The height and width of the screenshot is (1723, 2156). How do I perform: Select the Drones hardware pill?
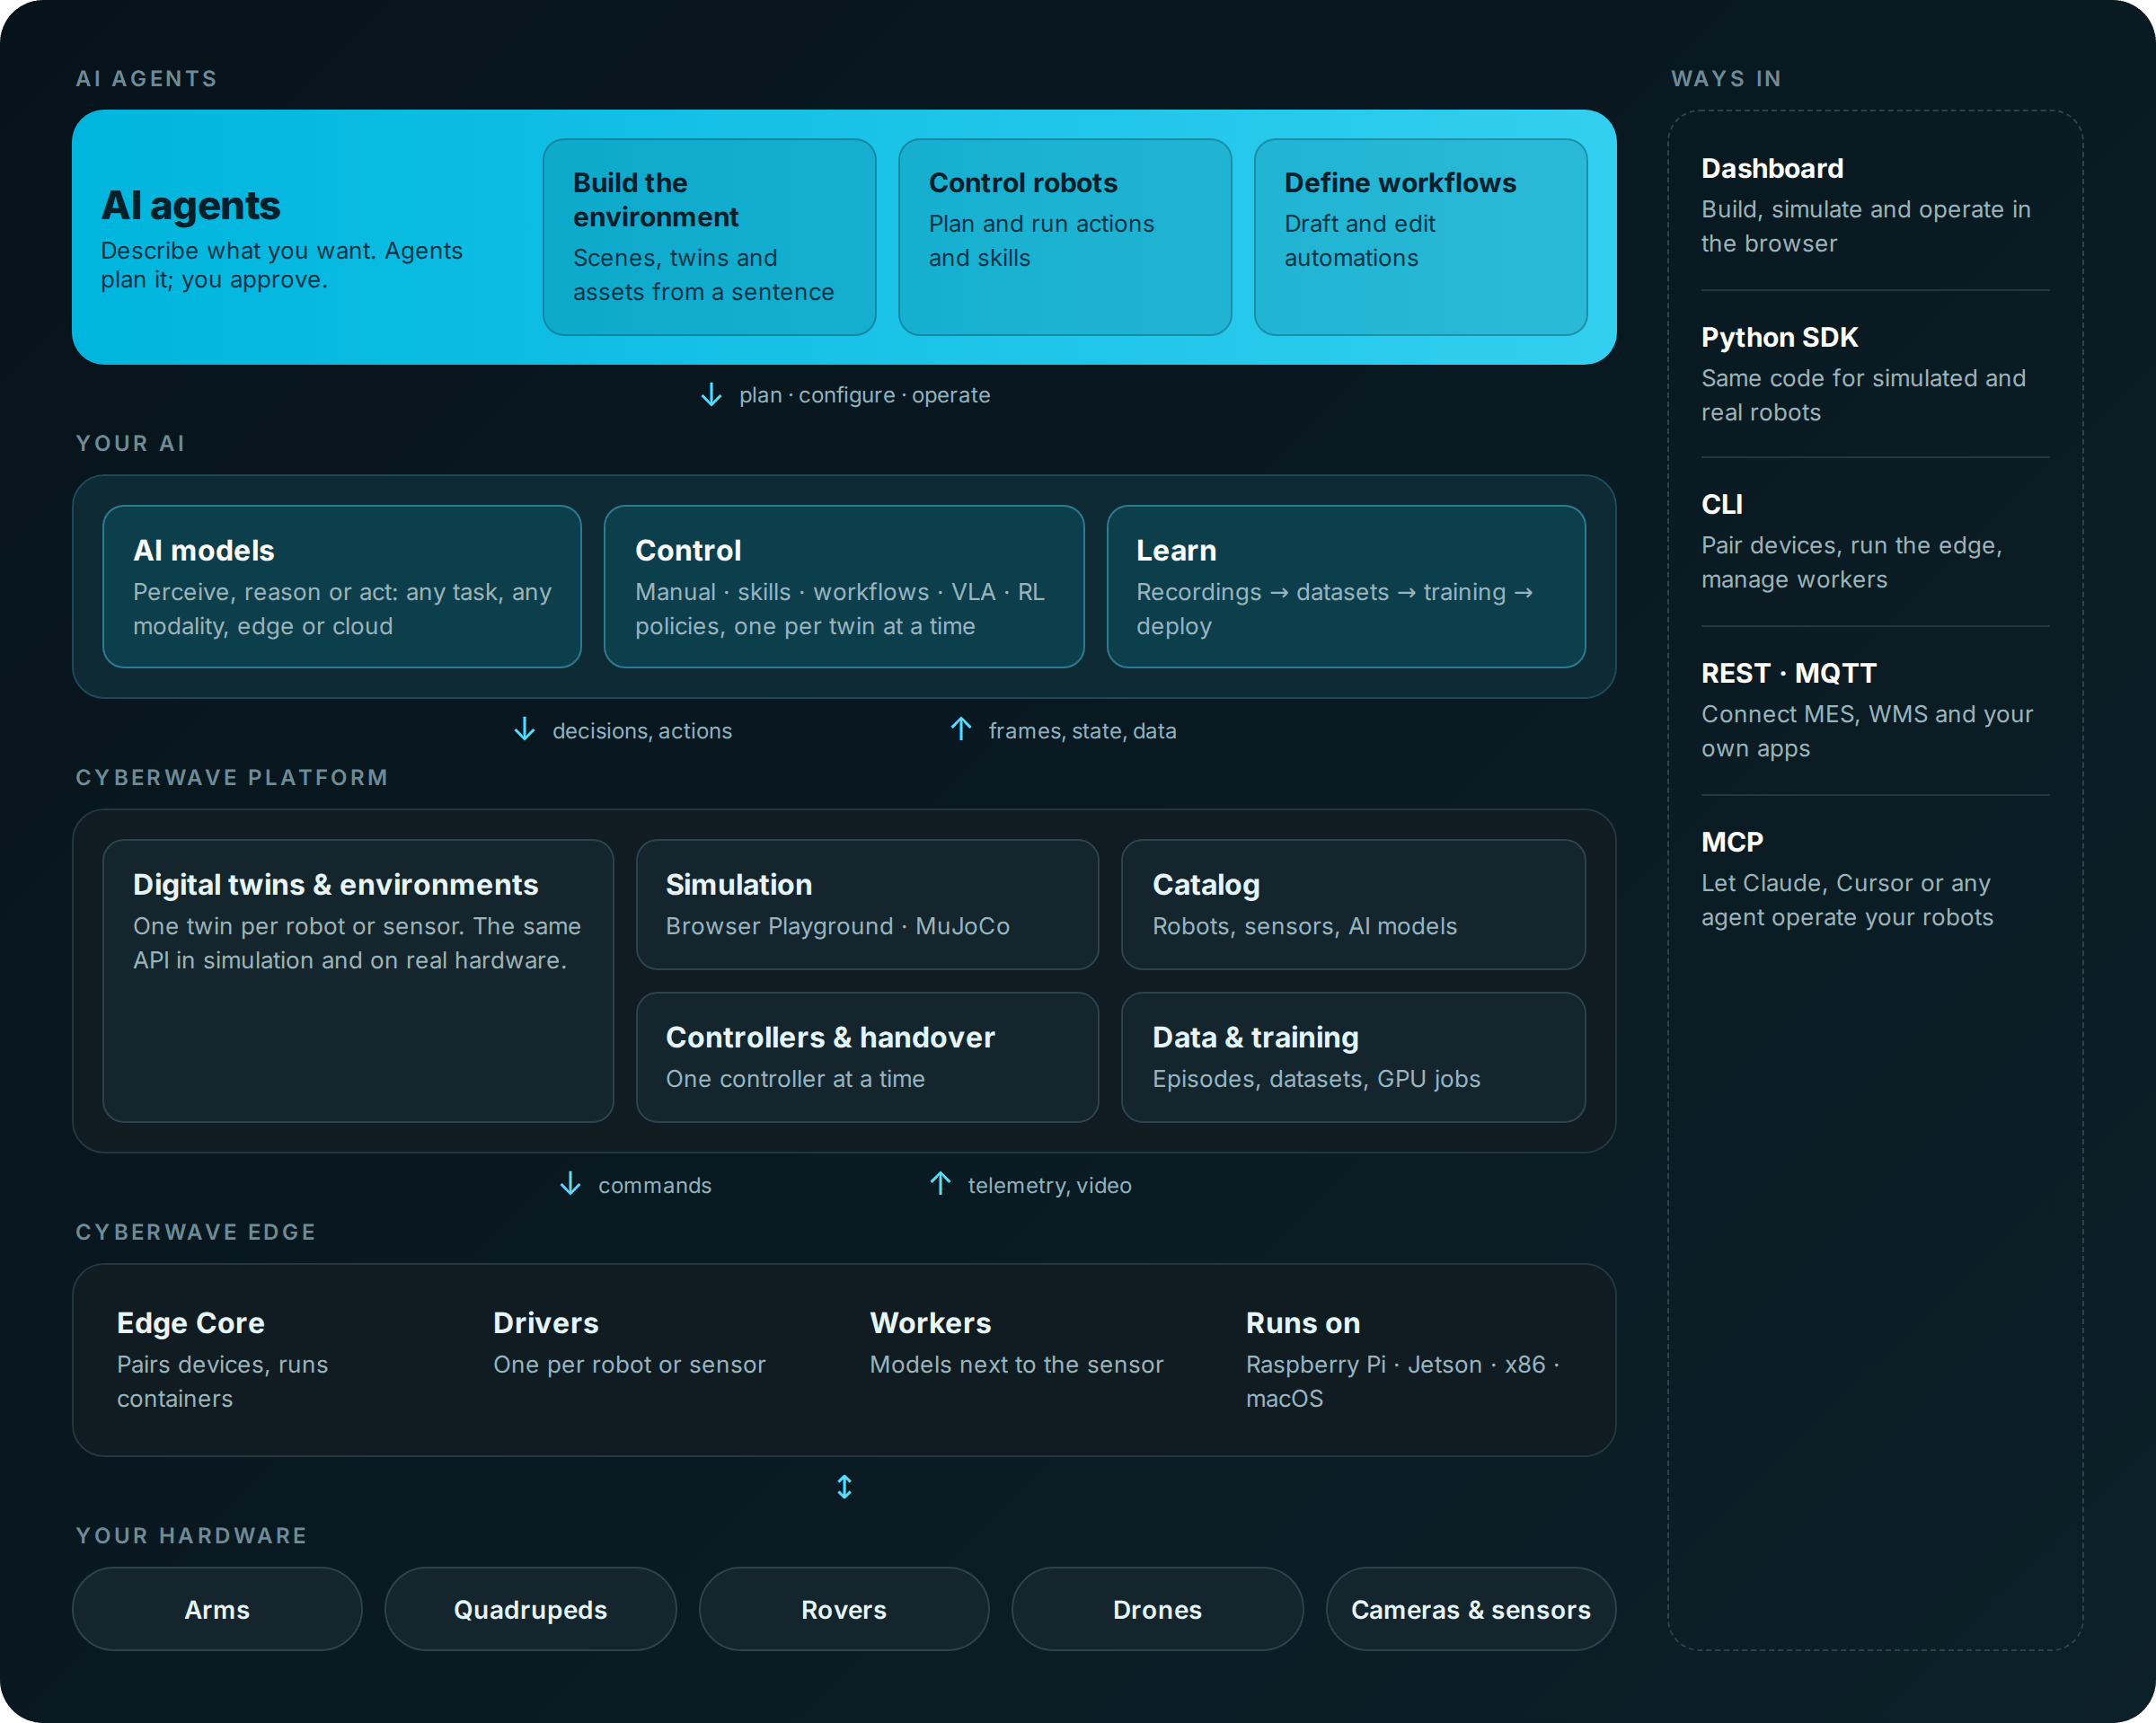point(1157,1609)
